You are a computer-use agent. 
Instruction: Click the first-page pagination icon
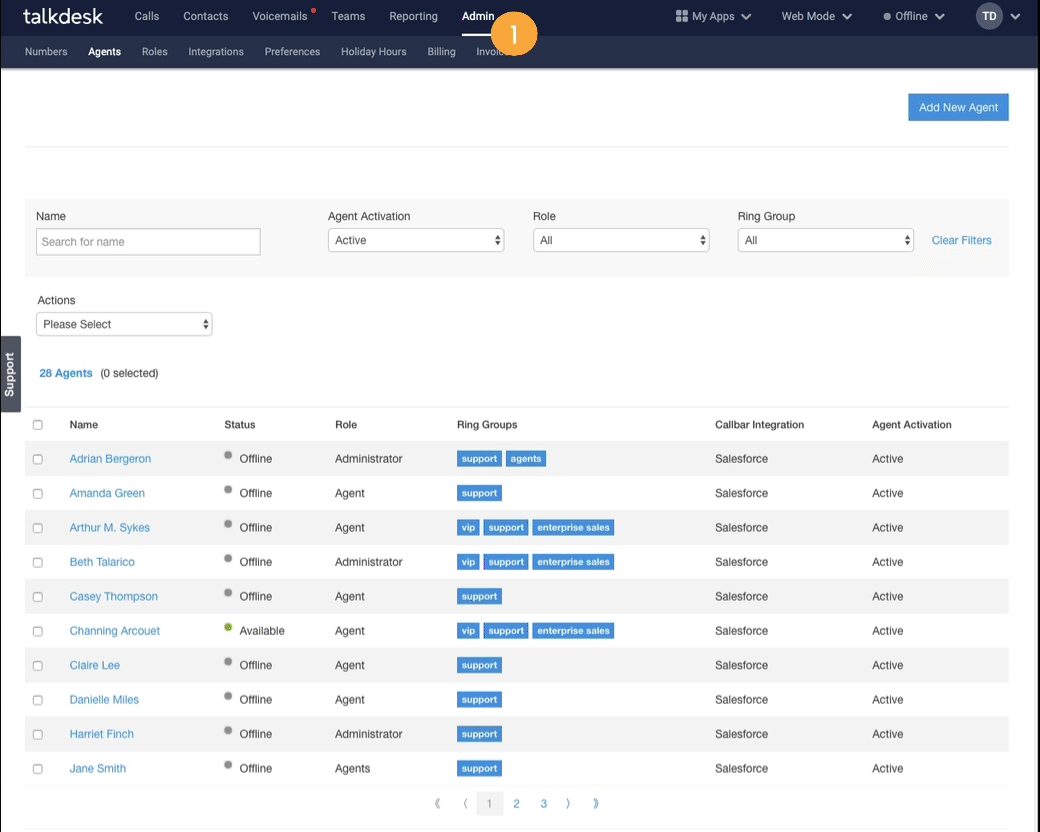pos(437,803)
